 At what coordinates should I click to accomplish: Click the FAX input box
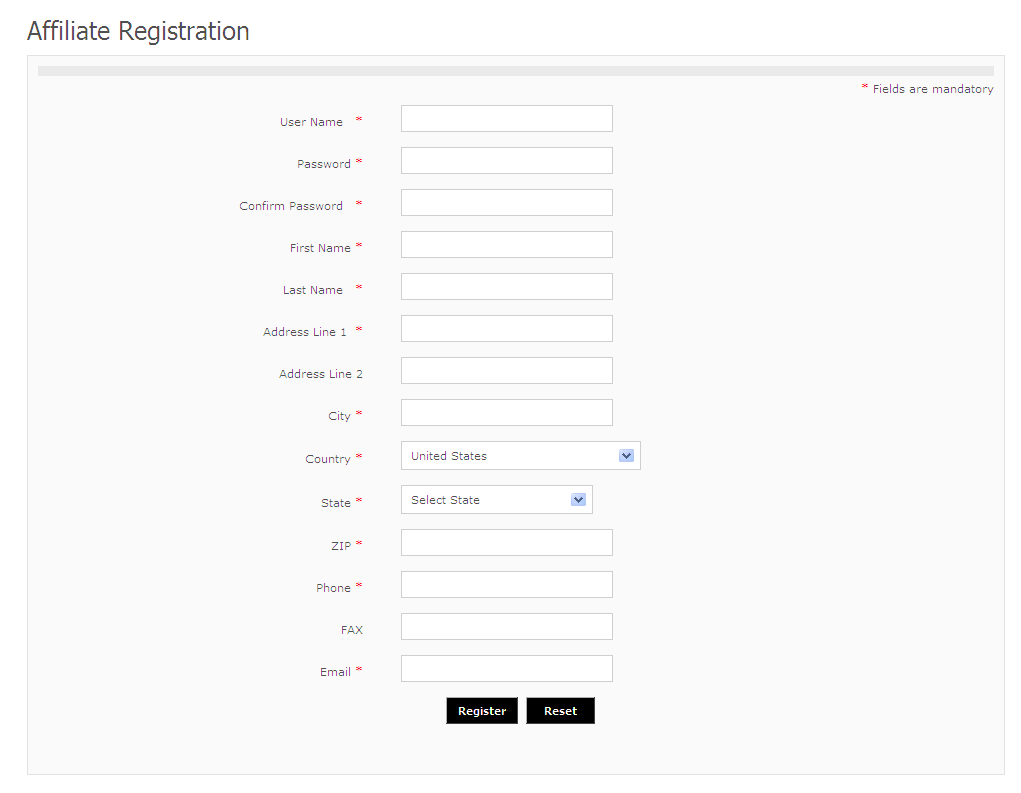coord(506,627)
